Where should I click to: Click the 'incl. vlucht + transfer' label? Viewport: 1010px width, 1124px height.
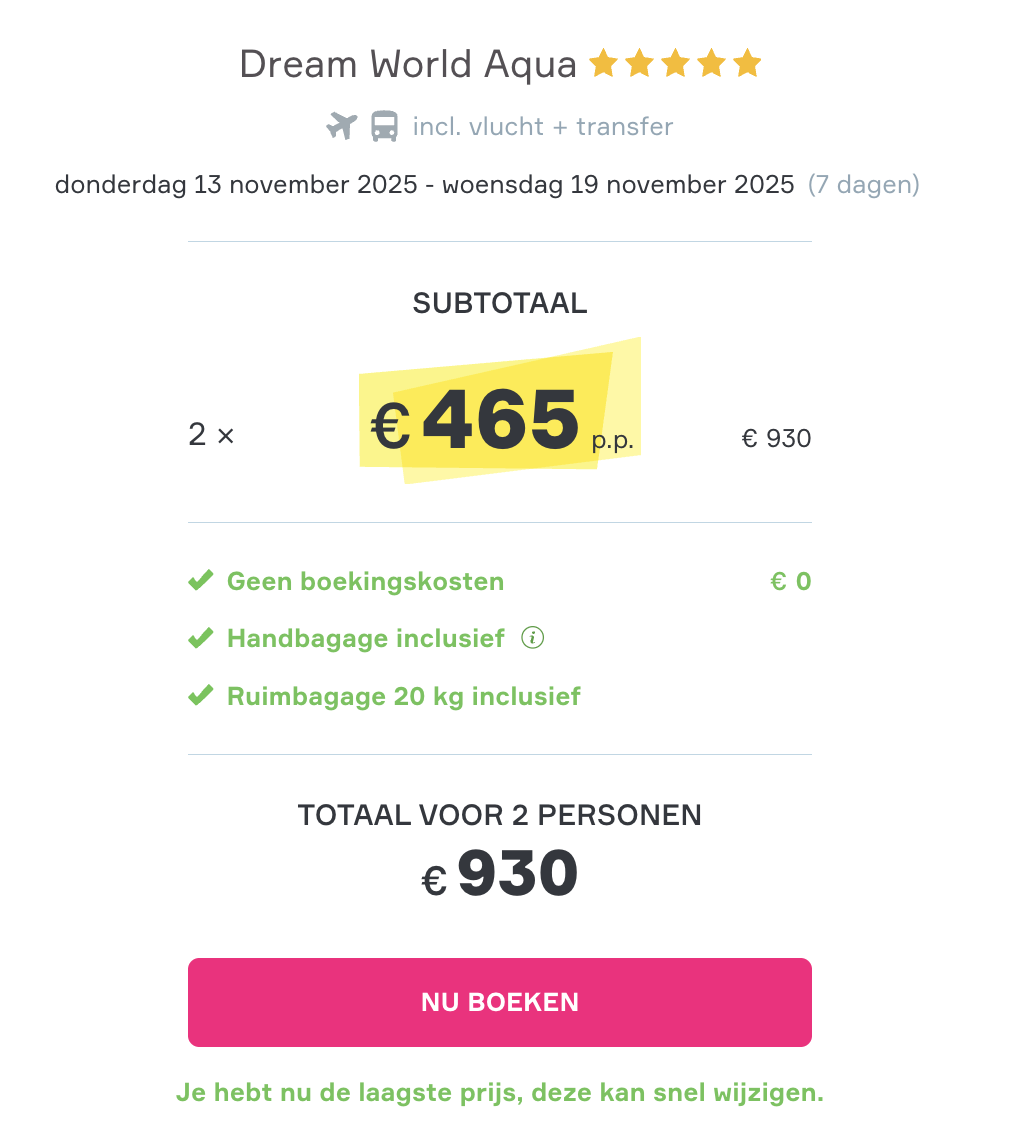pyautogui.click(x=543, y=127)
